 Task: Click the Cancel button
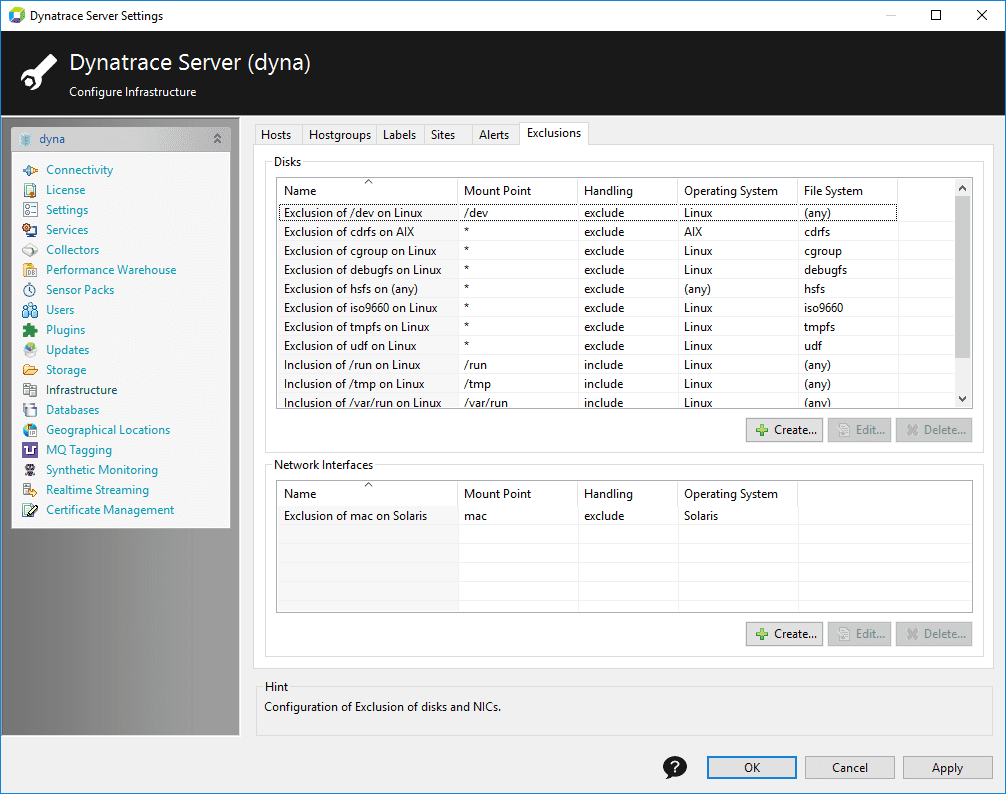849,768
